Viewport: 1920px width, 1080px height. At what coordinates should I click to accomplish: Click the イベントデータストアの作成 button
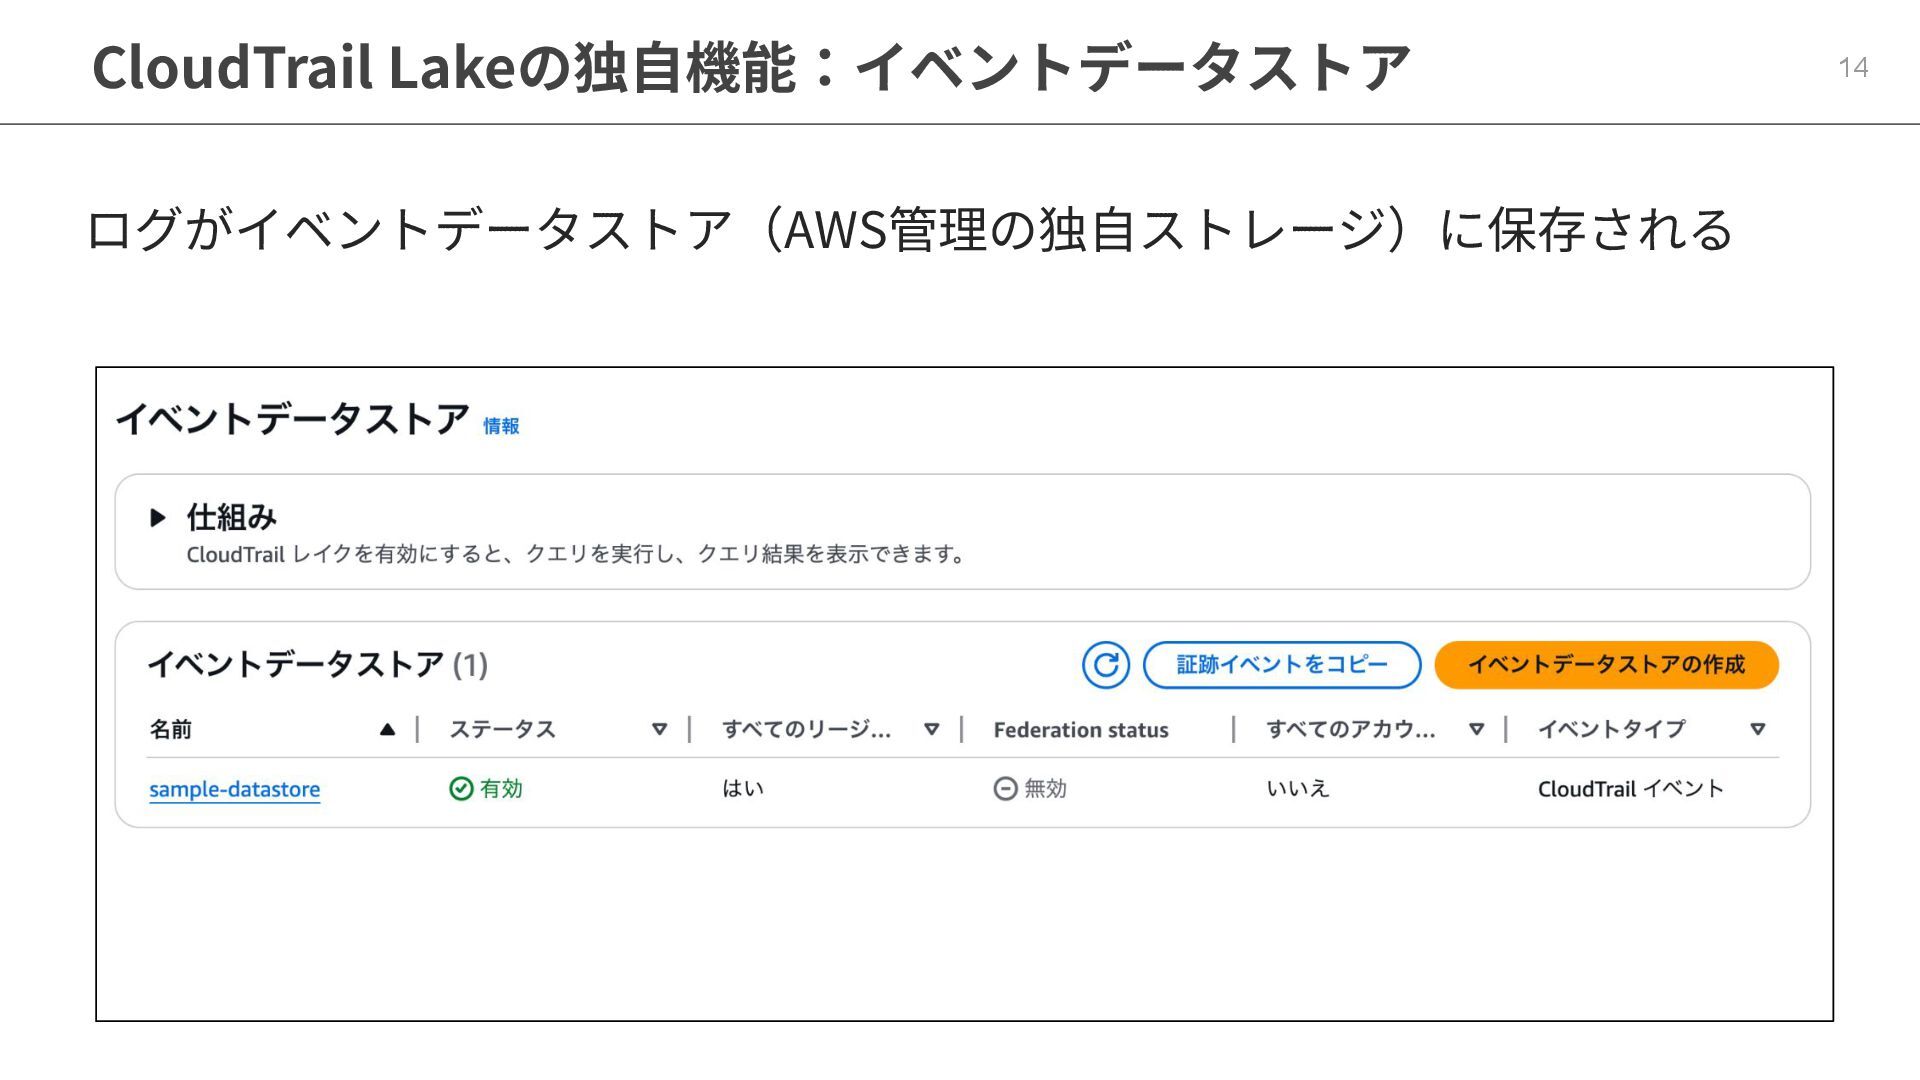pyautogui.click(x=1606, y=665)
